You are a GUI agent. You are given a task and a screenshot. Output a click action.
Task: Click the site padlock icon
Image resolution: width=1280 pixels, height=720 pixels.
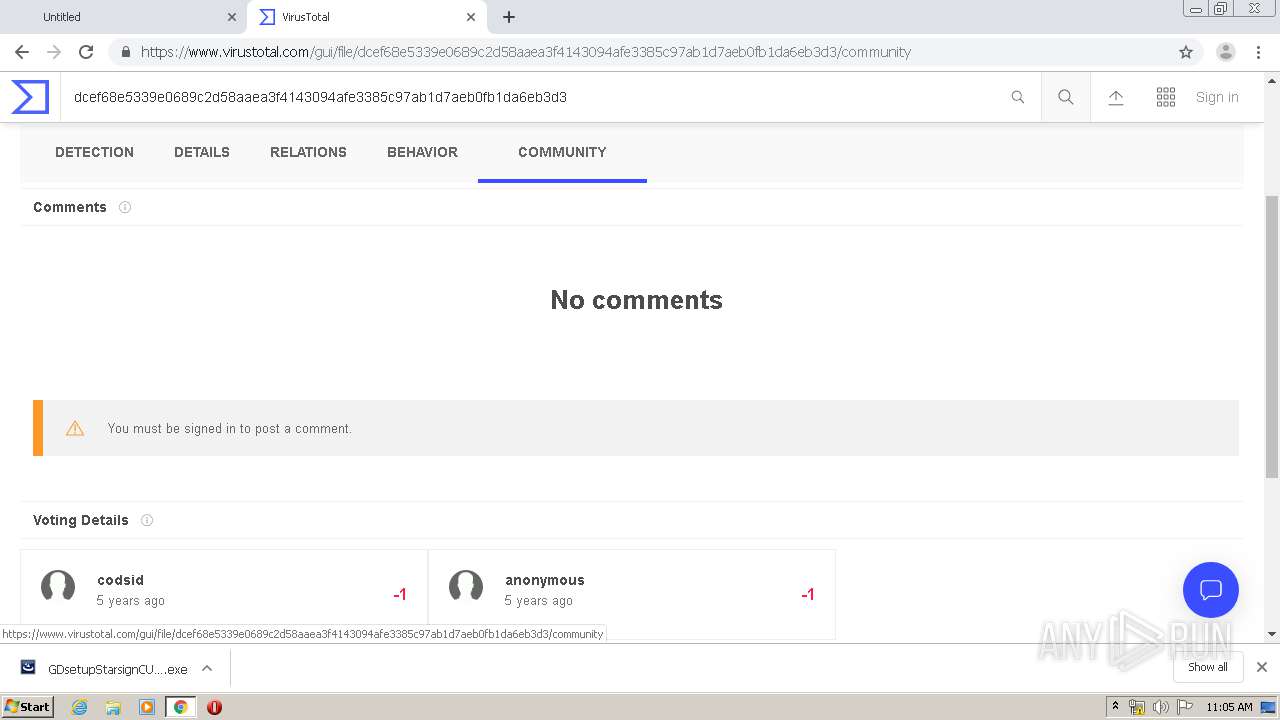click(x=125, y=52)
